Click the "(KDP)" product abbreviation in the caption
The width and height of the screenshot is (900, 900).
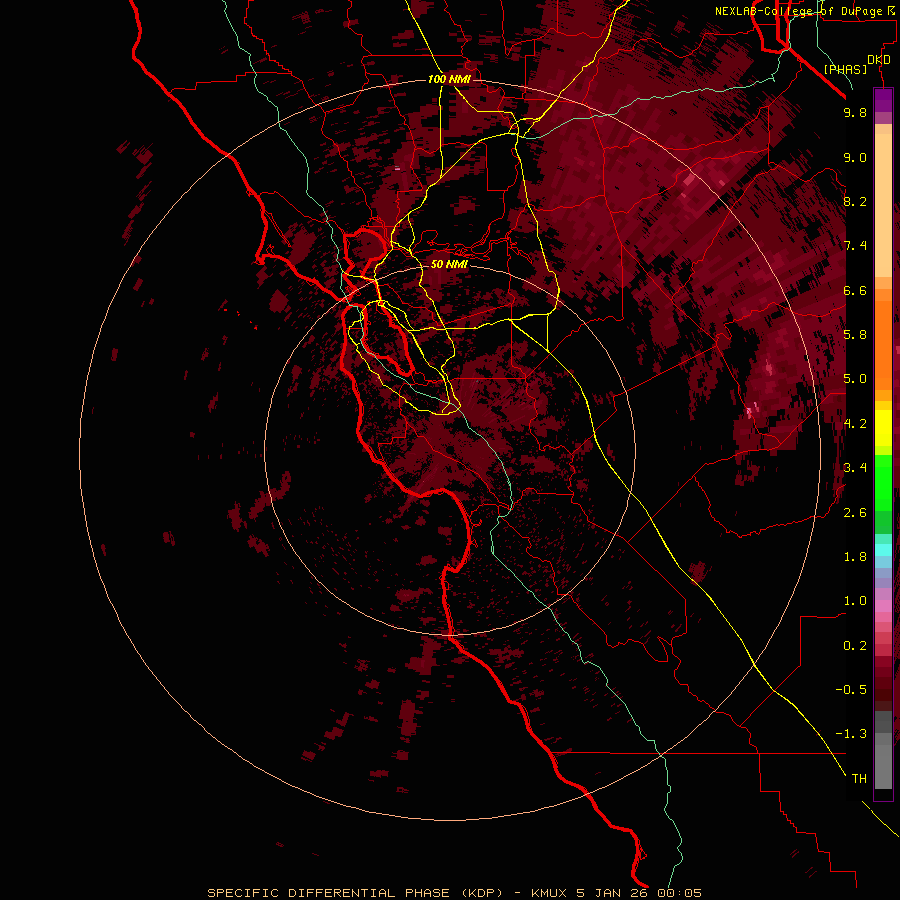[x=482, y=893]
